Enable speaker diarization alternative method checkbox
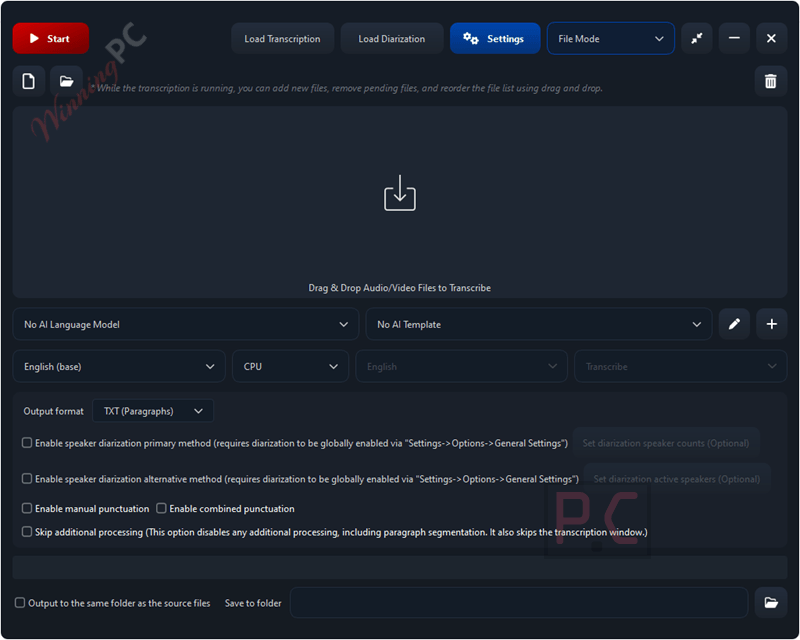This screenshot has height=640, width=800. tap(27, 479)
